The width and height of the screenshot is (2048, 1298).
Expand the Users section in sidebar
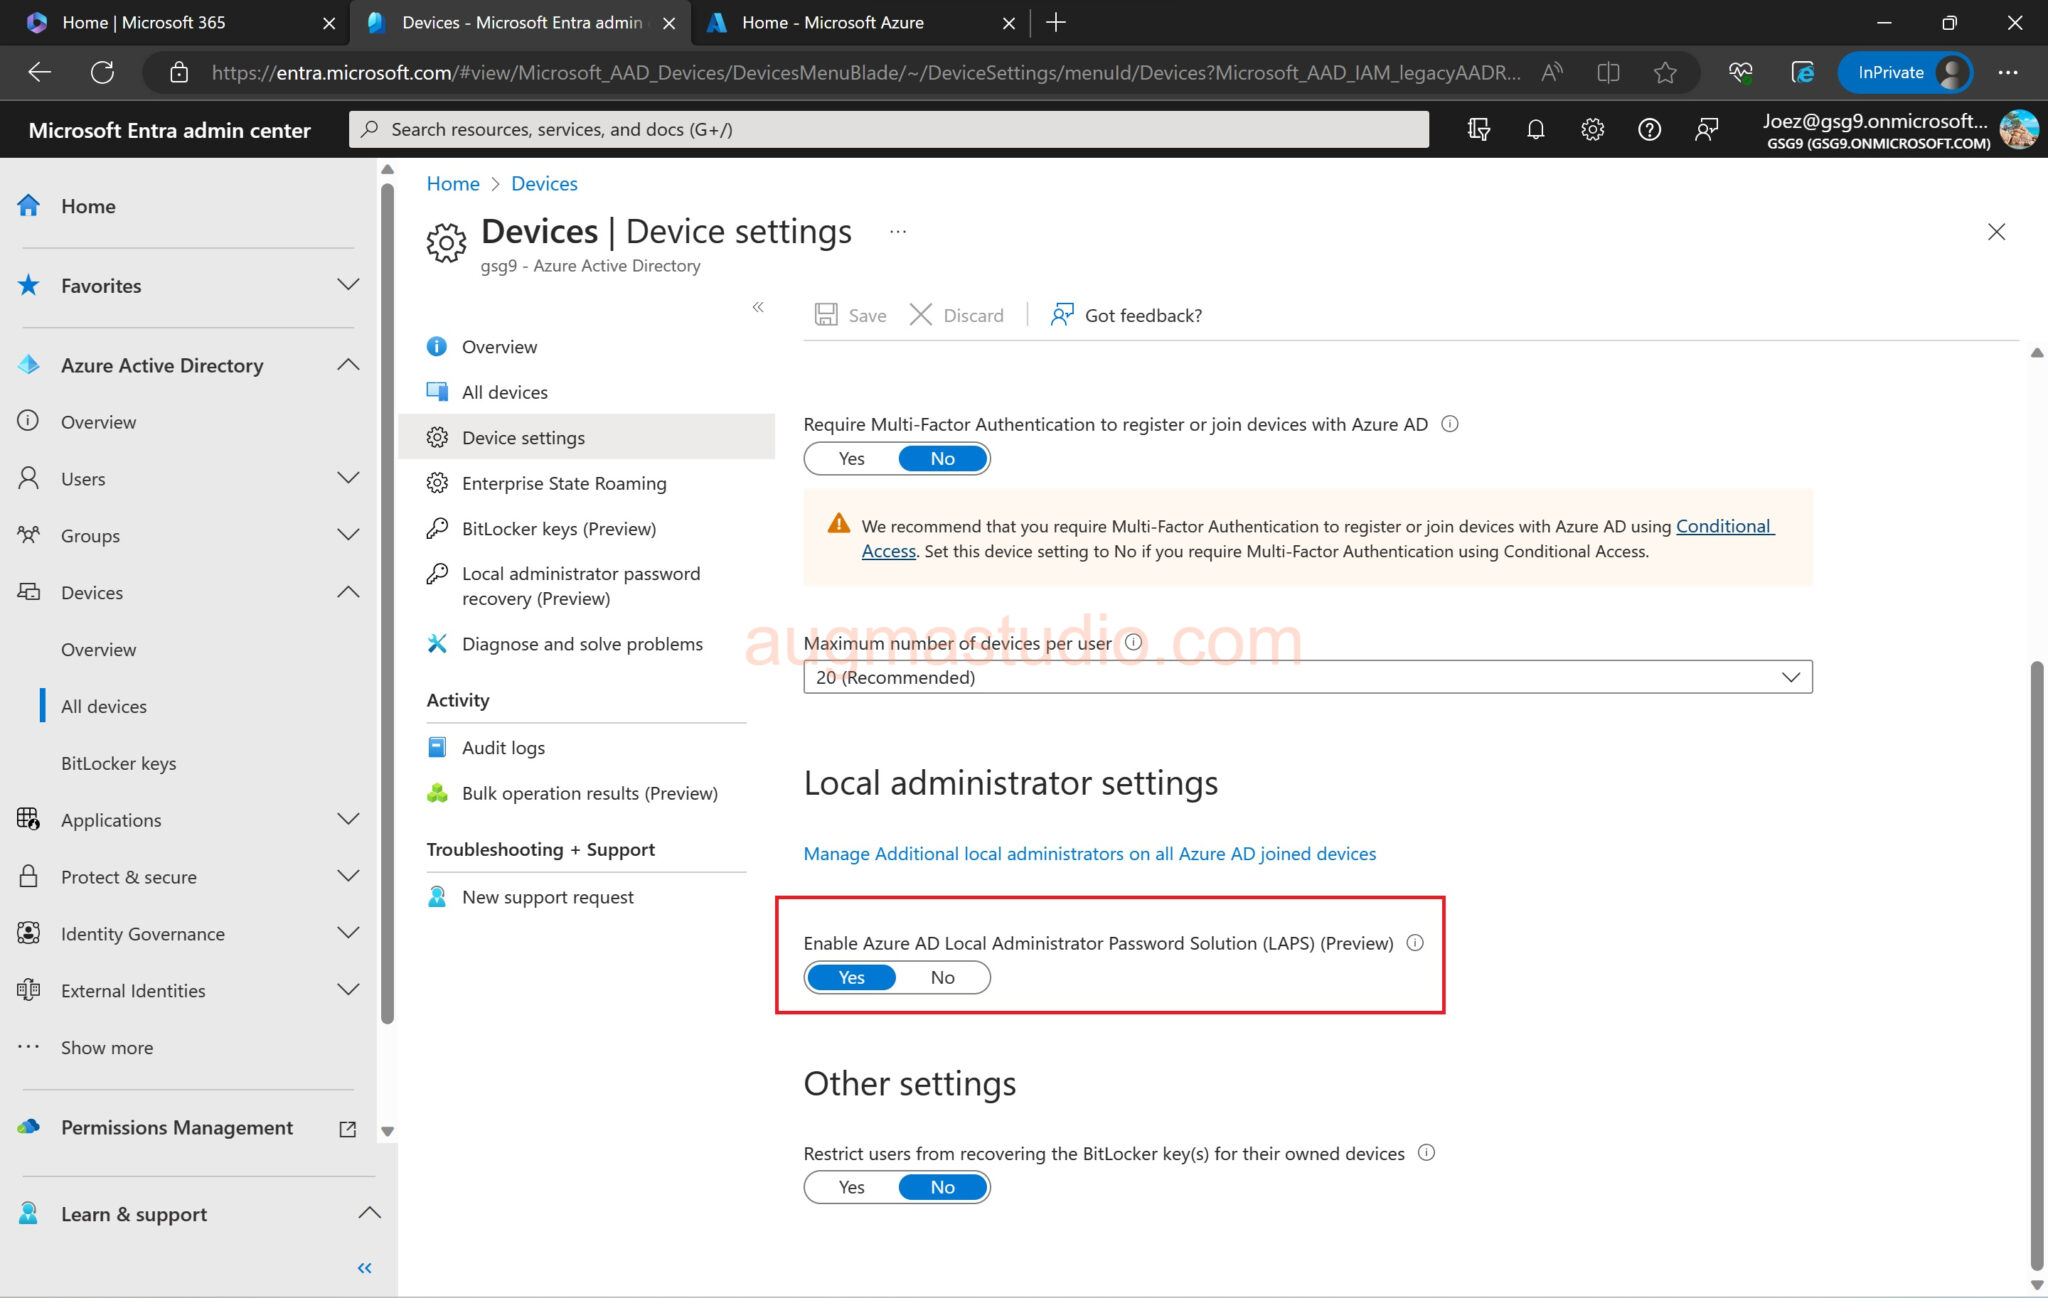coord(348,478)
